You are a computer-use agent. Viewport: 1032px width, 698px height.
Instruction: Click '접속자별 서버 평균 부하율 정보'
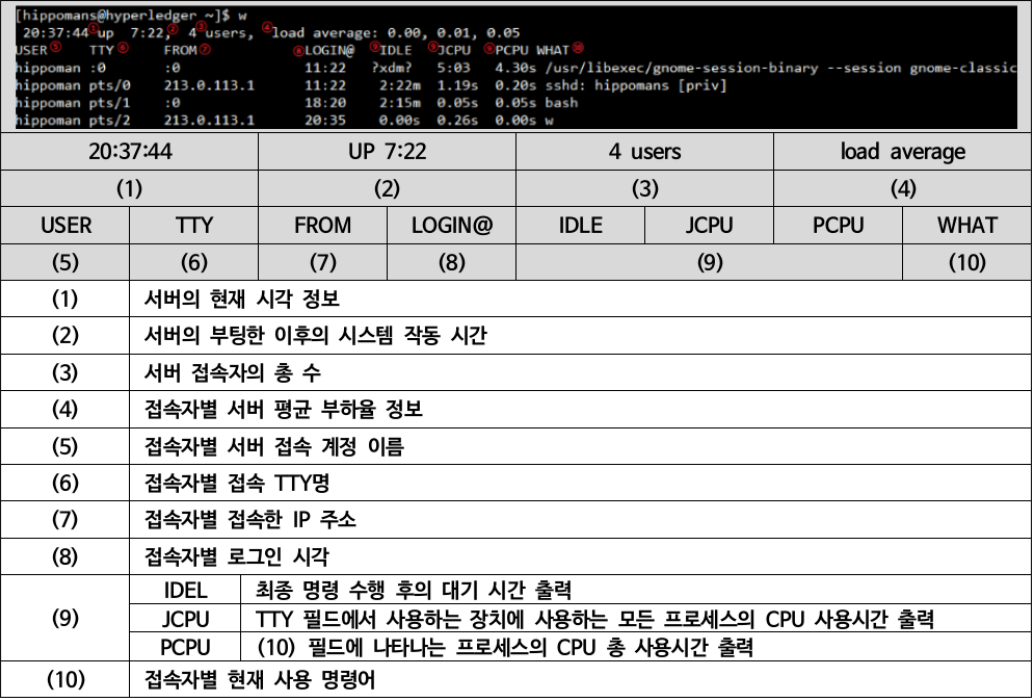point(284,409)
